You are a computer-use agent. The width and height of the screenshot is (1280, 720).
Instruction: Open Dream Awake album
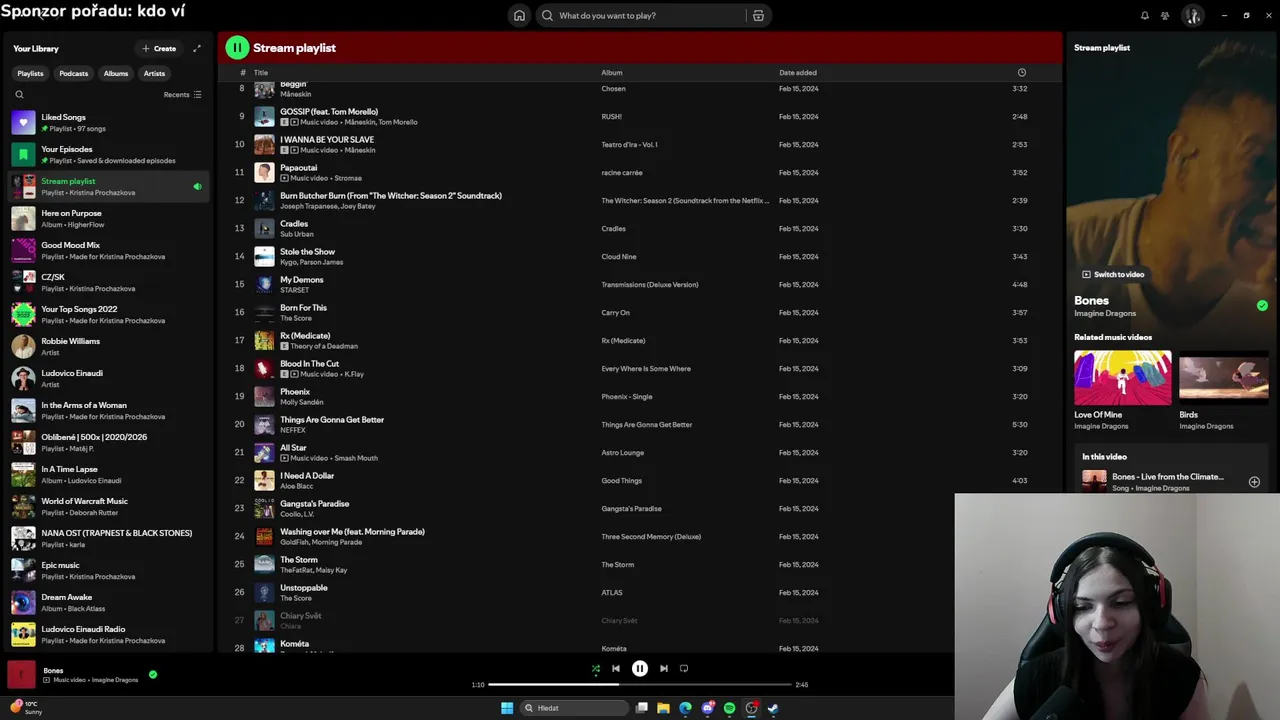pyautogui.click(x=108, y=602)
